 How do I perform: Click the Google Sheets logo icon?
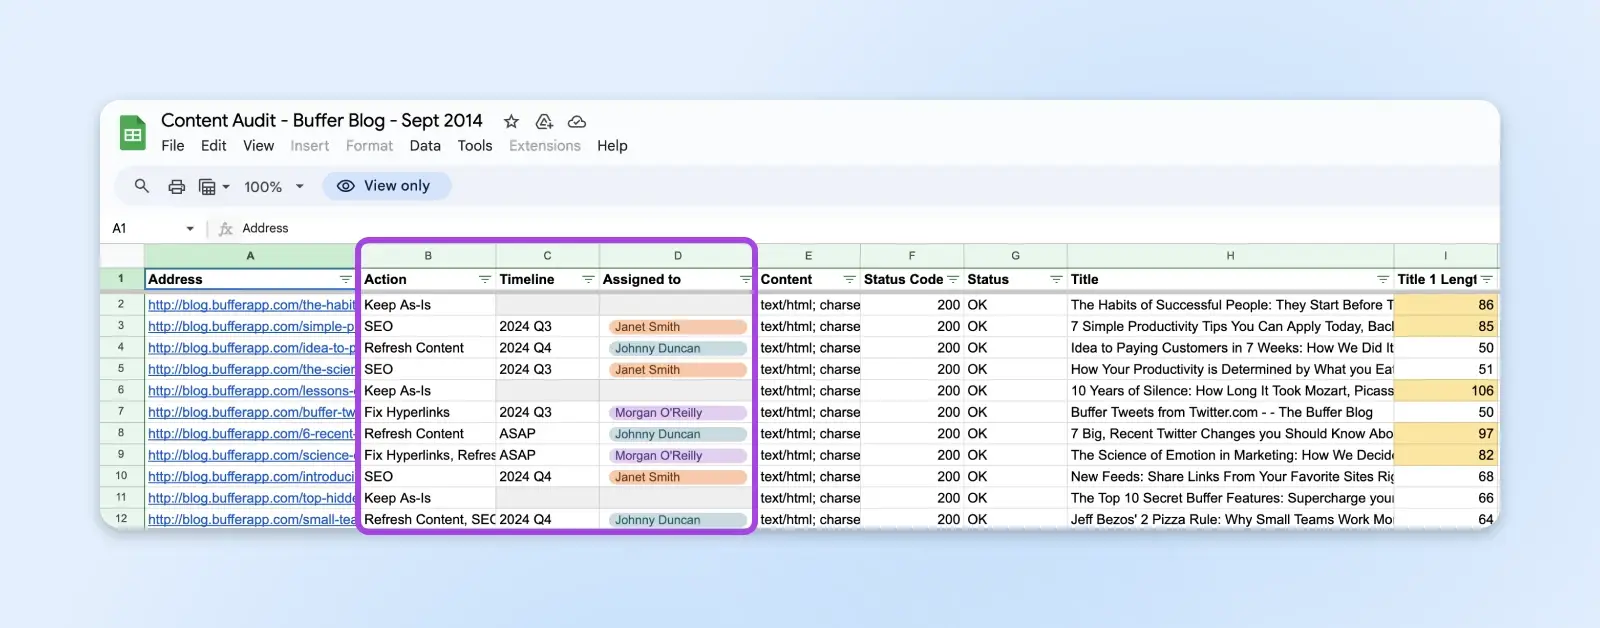coord(133,133)
